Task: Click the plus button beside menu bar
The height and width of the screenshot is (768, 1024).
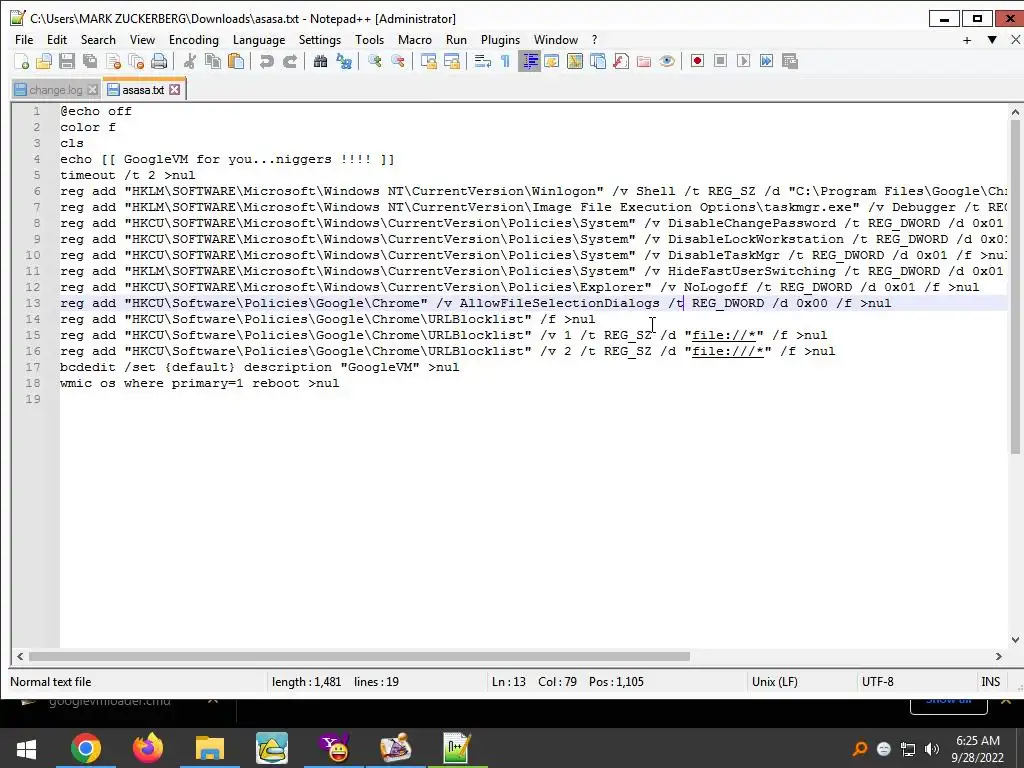Action: pyautogui.click(x=967, y=40)
